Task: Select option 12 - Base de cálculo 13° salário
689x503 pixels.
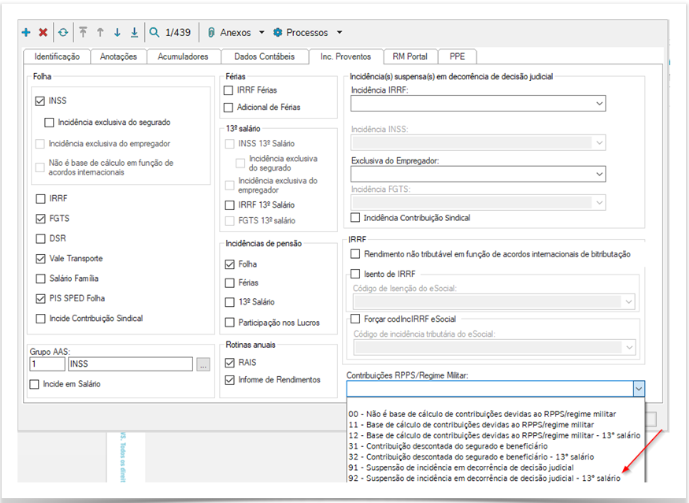Action: point(494,435)
